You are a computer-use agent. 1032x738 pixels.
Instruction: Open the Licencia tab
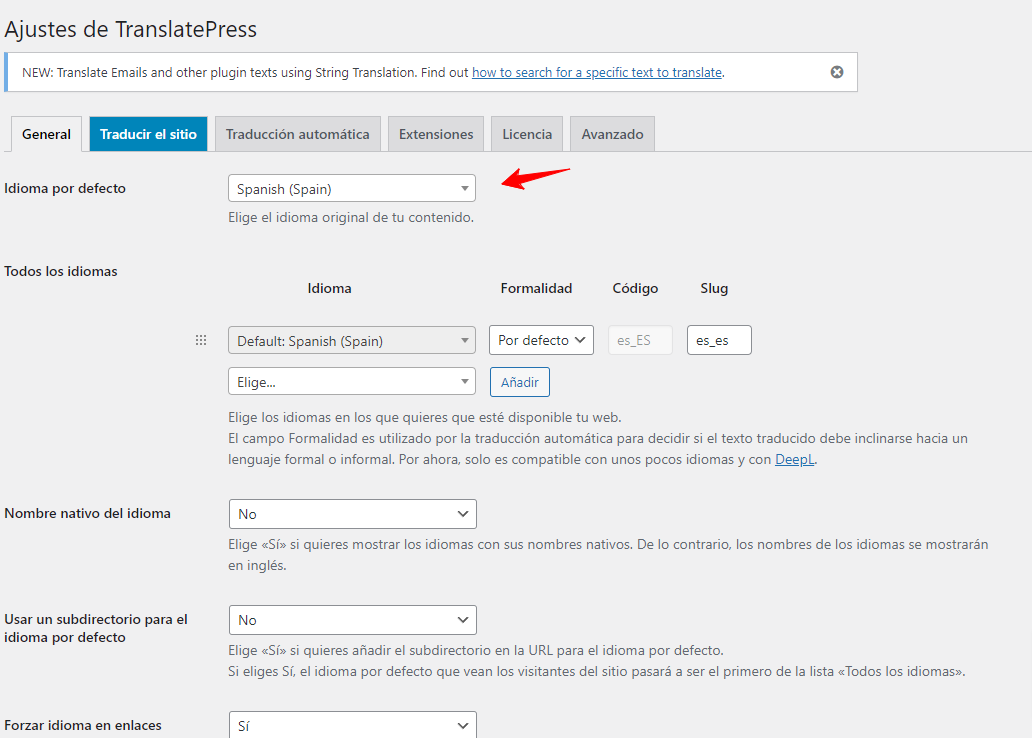point(527,134)
